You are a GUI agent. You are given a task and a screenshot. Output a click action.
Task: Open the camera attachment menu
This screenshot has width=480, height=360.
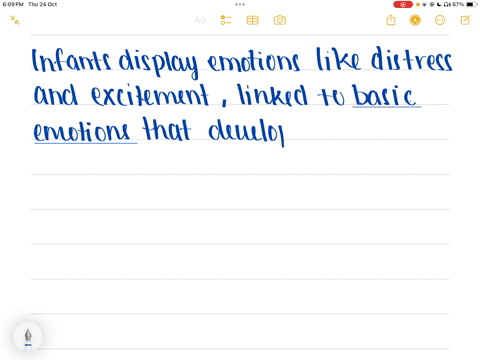coord(280,20)
